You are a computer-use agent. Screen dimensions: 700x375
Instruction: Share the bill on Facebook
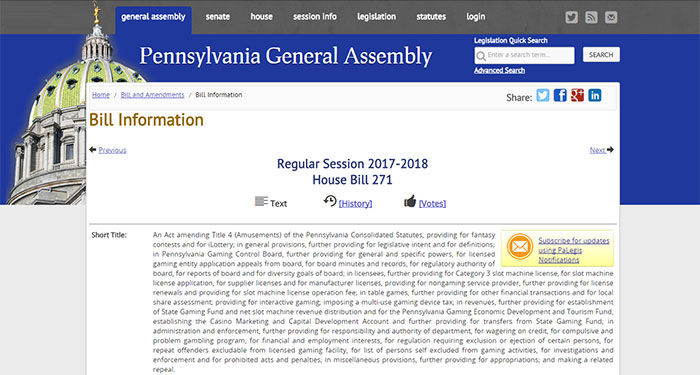coord(560,95)
